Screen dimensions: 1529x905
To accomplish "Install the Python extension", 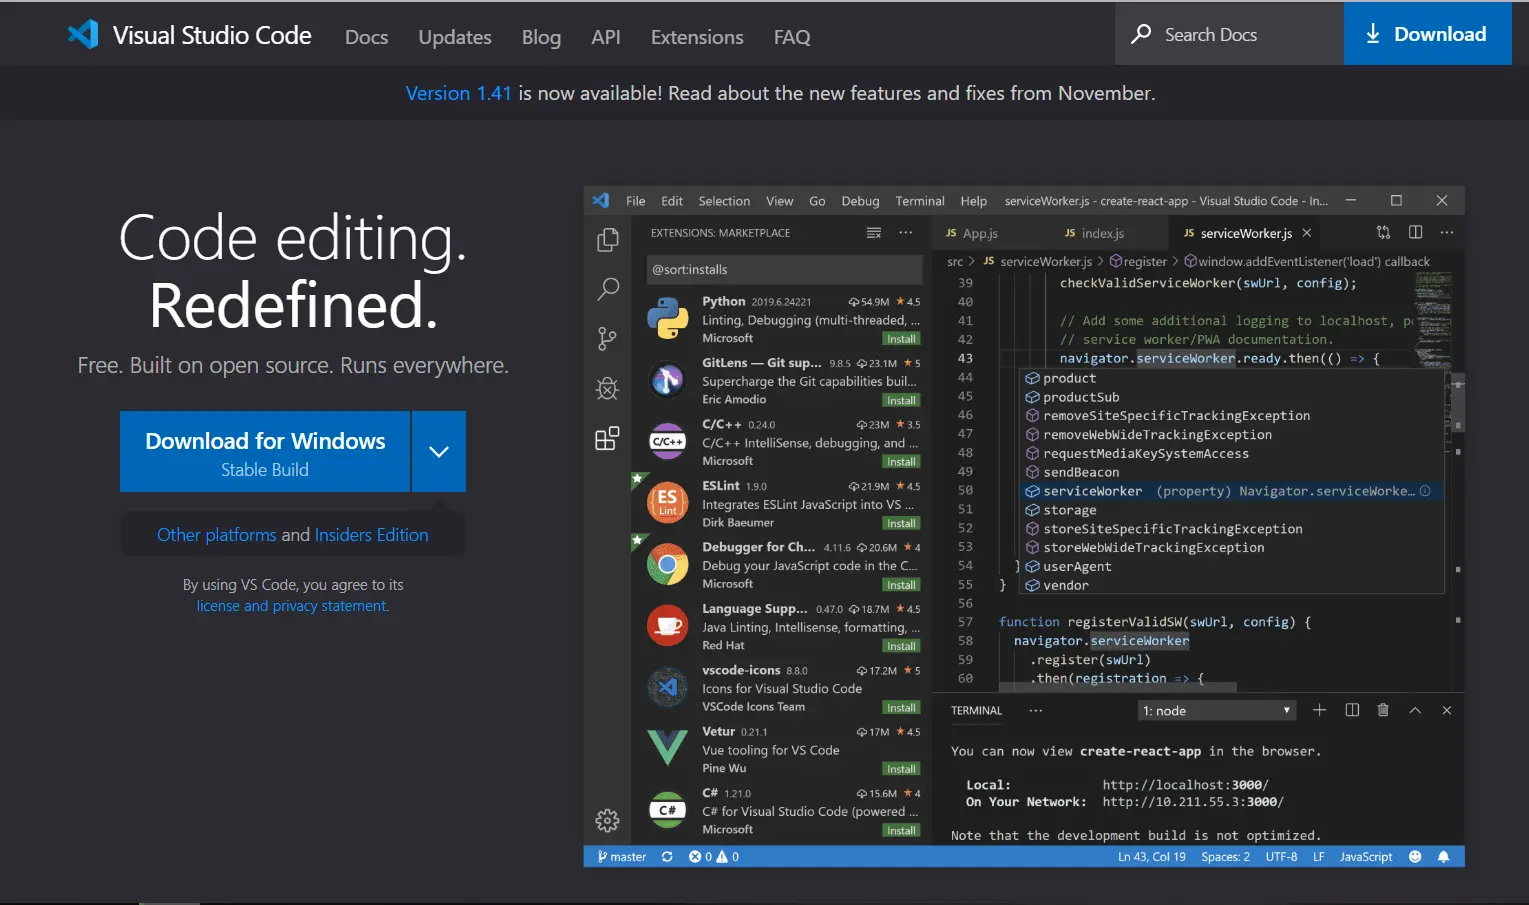I will pyautogui.click(x=901, y=339).
